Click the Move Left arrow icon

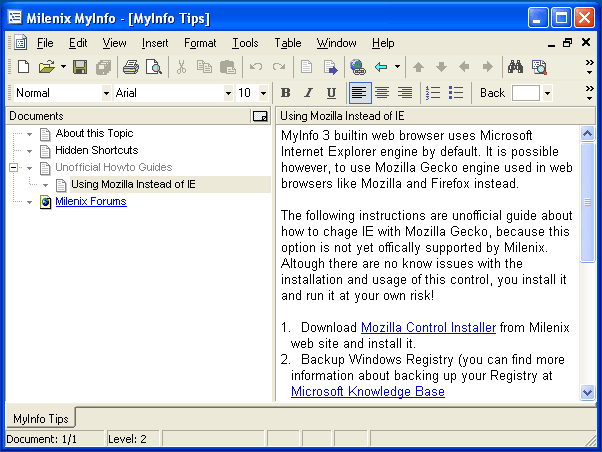tap(465, 67)
